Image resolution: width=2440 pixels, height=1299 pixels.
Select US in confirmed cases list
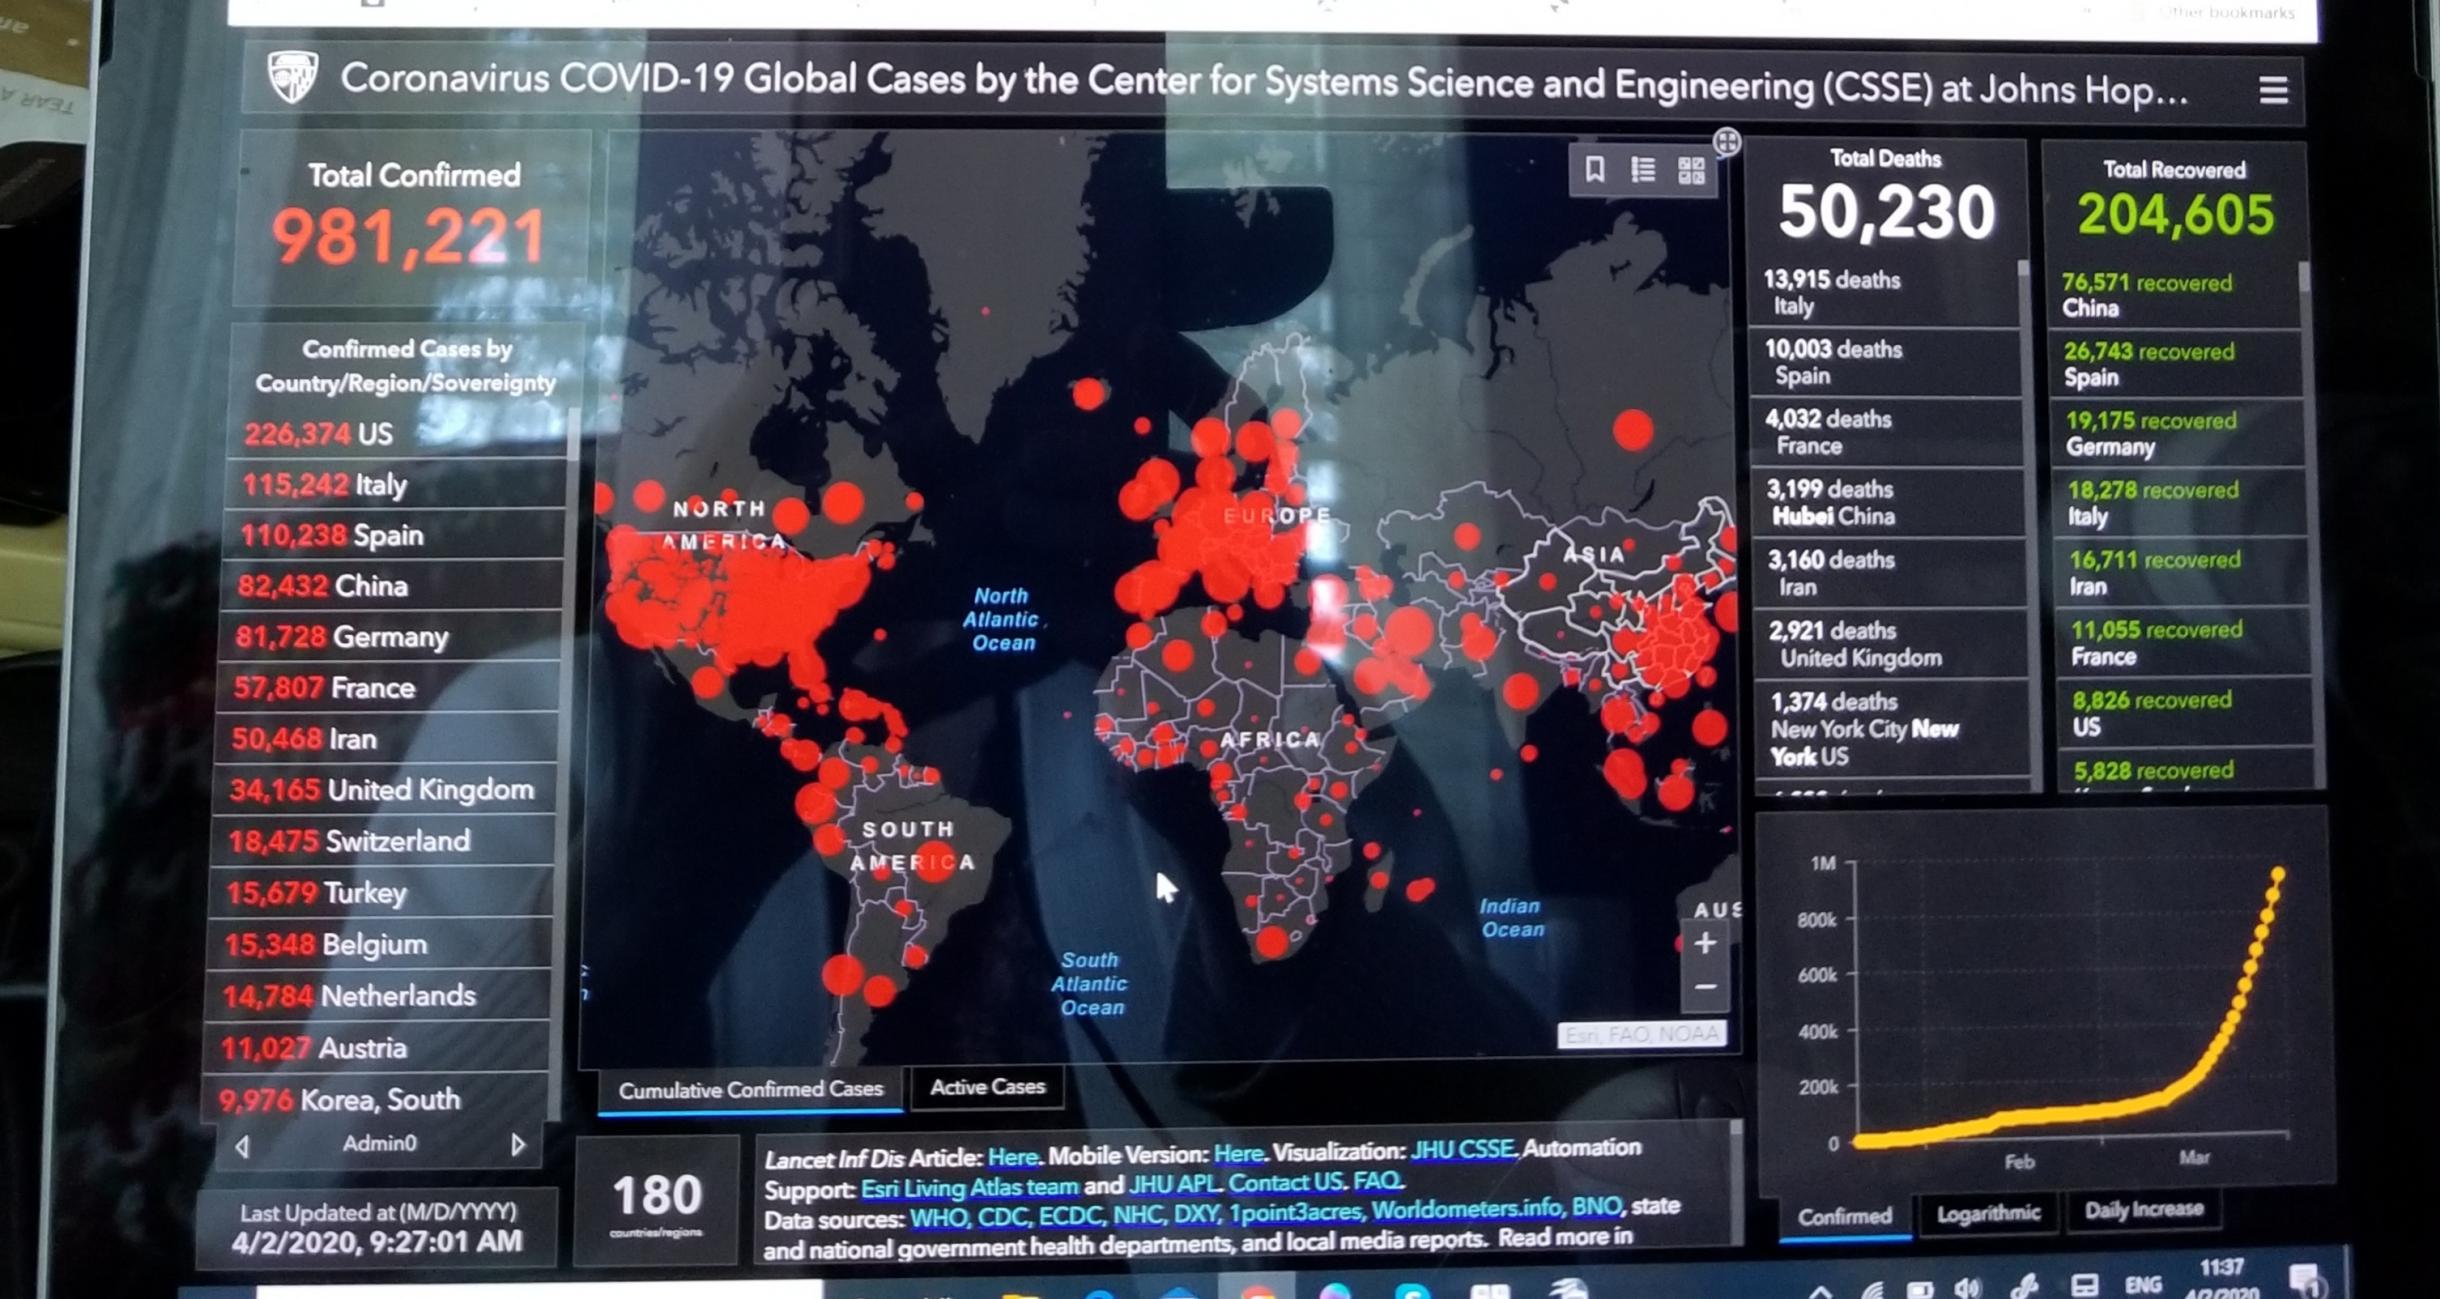(x=398, y=433)
